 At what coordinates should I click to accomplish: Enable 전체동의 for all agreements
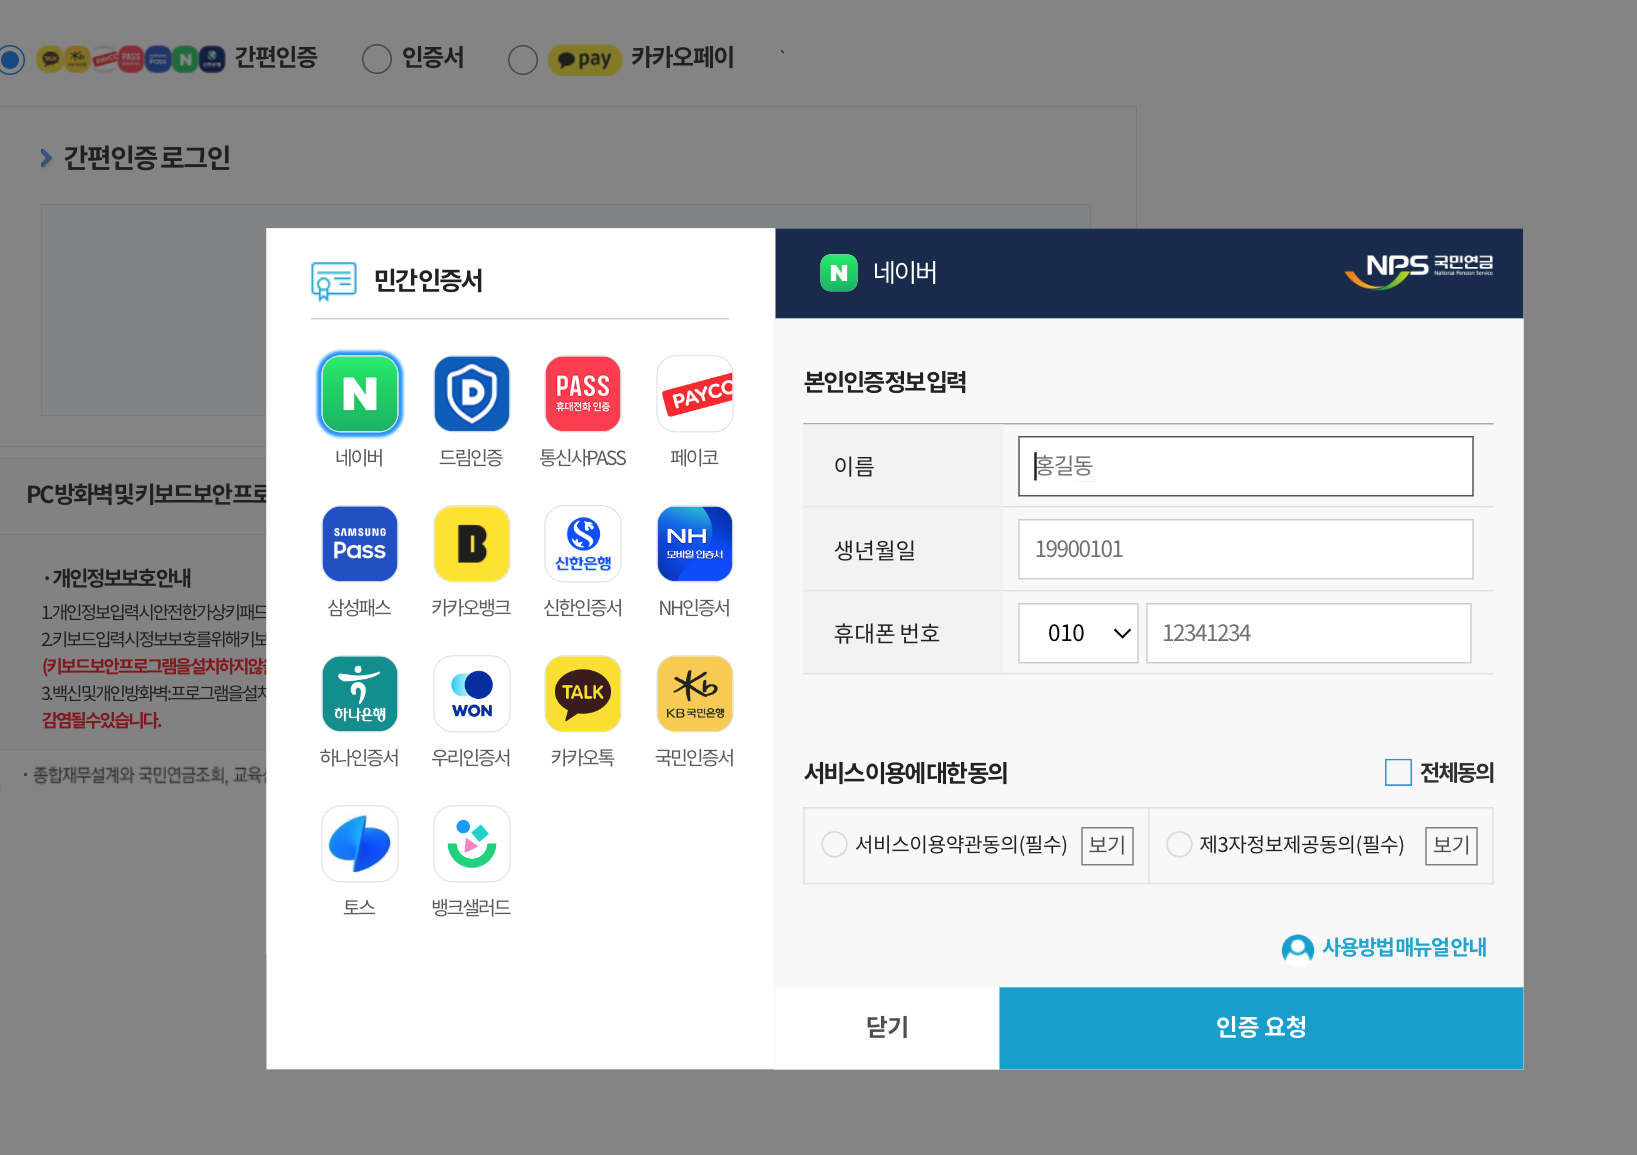[1398, 772]
